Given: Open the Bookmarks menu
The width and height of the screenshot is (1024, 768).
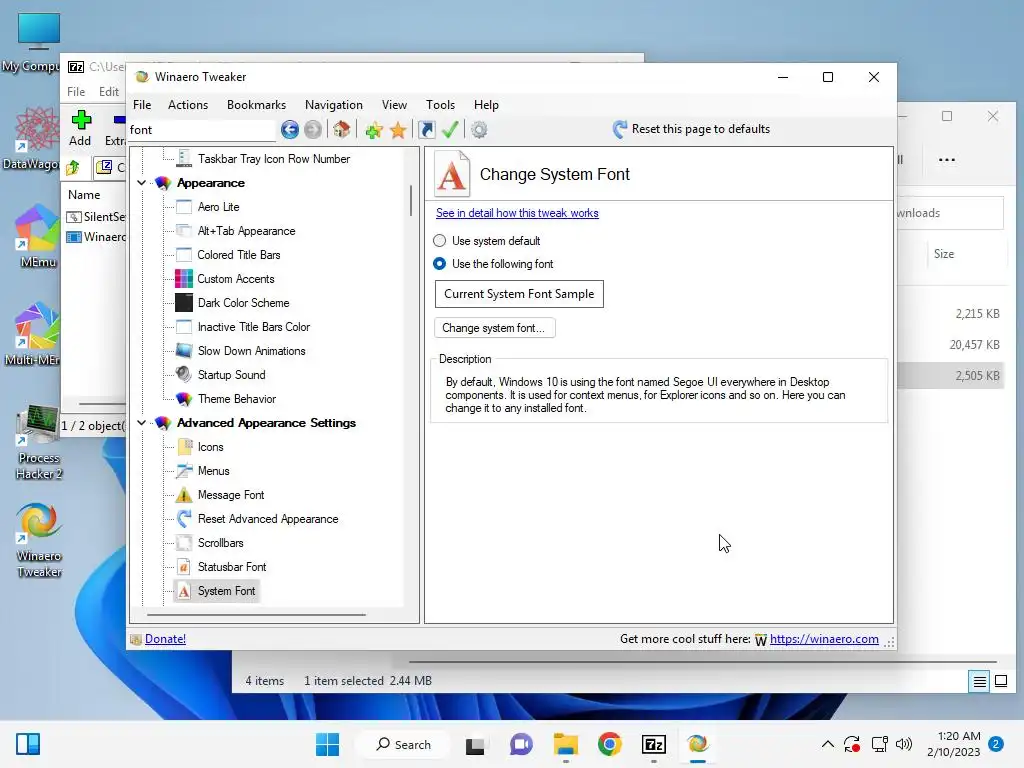Looking at the screenshot, I should [256, 105].
